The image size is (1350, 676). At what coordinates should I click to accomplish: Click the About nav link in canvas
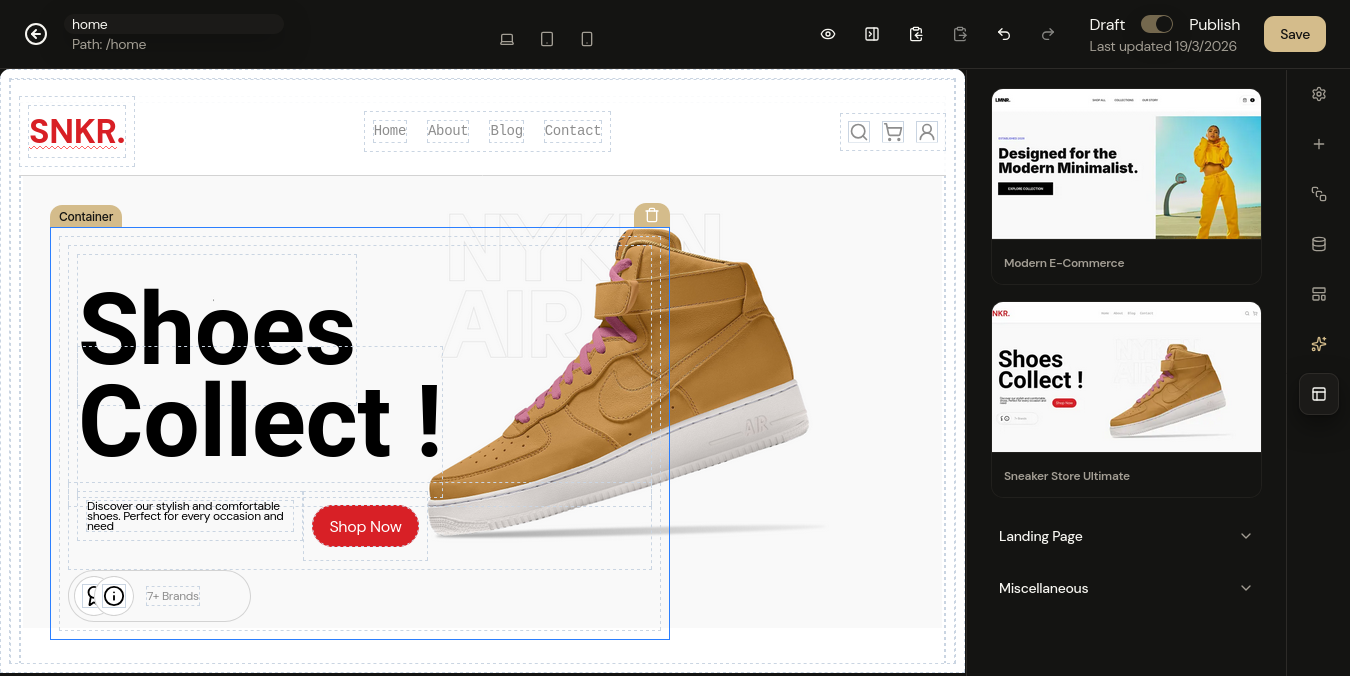(448, 131)
